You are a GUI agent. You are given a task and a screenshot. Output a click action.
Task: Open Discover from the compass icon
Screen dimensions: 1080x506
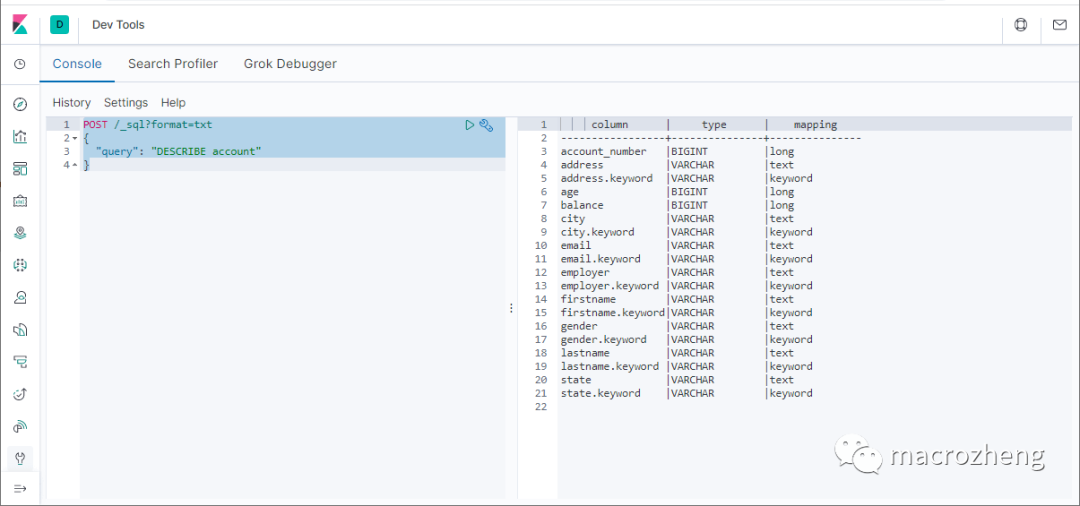tap(20, 104)
